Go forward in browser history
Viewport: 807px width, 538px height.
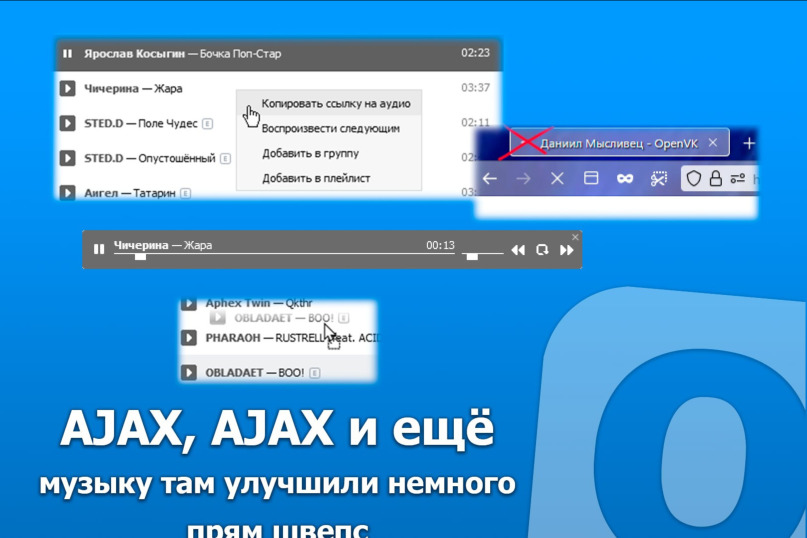[523, 179]
